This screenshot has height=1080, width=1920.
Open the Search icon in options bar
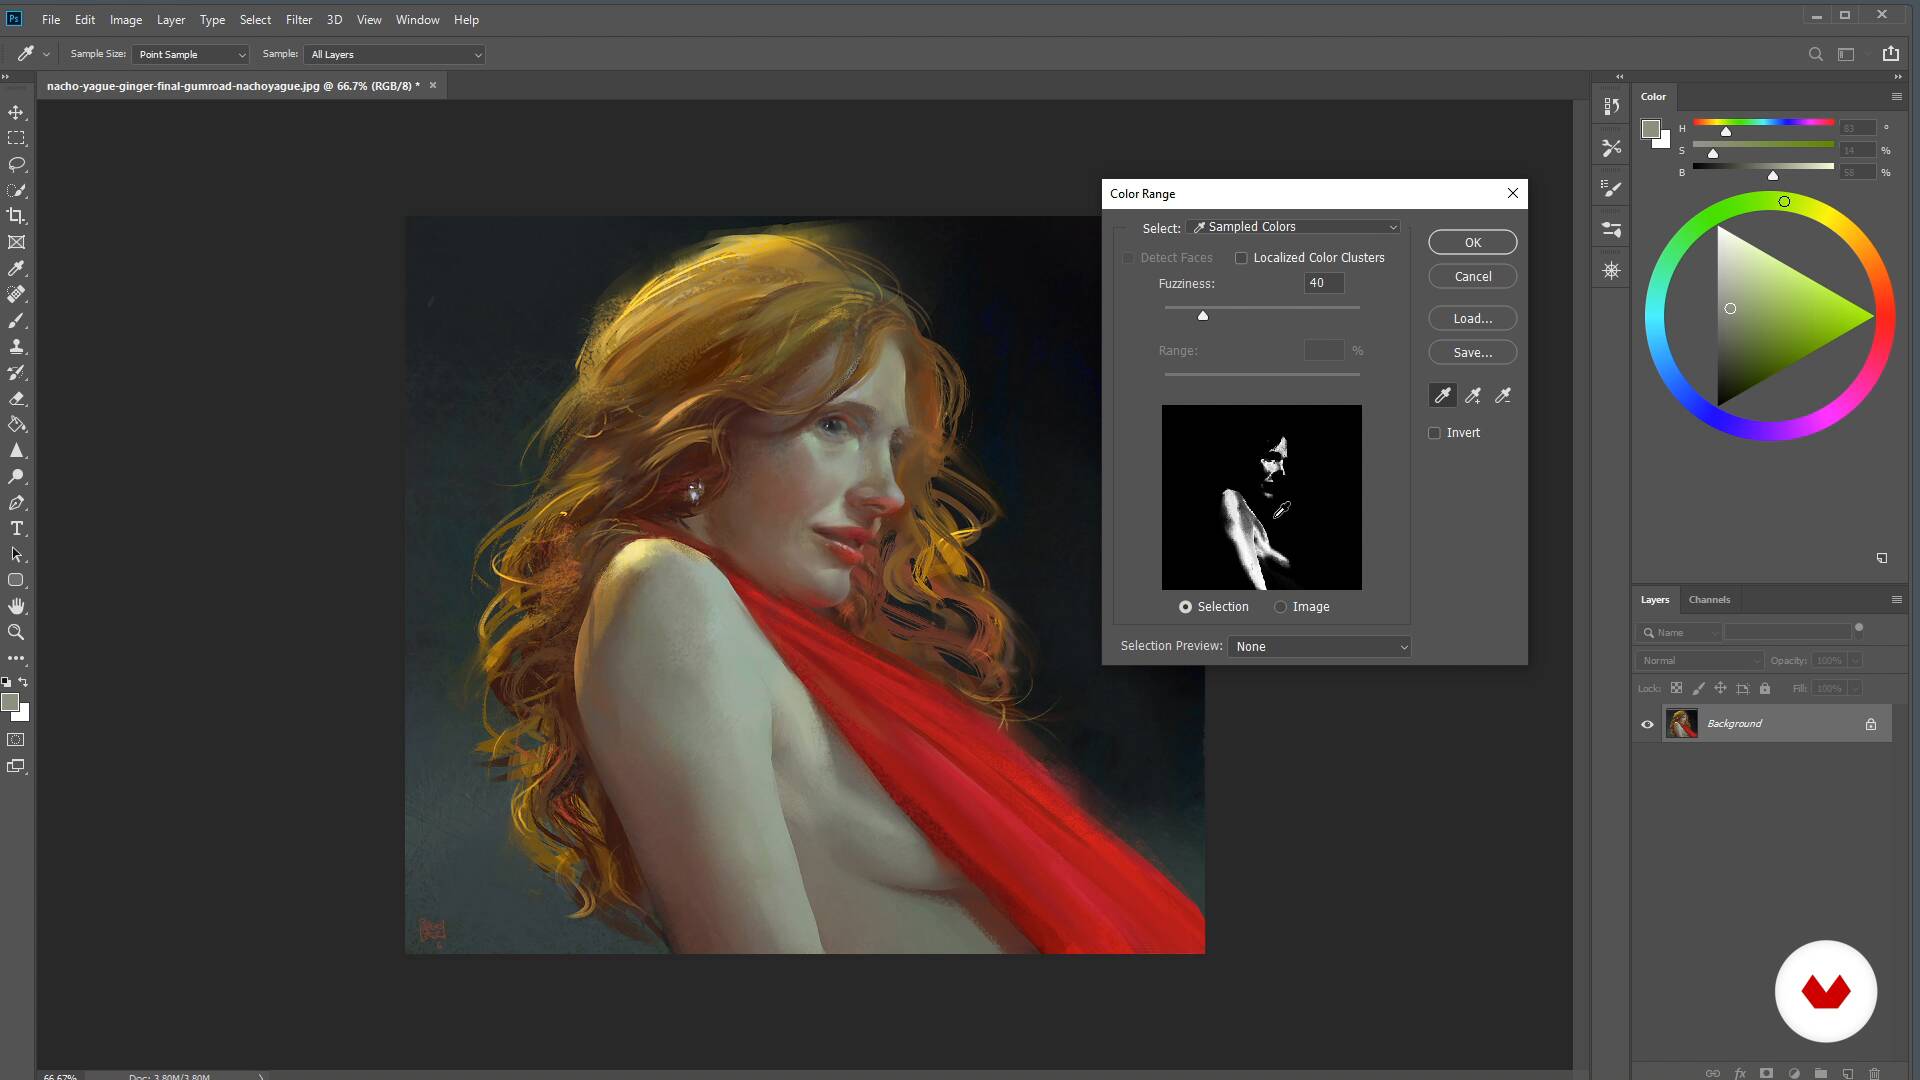[x=1815, y=54]
